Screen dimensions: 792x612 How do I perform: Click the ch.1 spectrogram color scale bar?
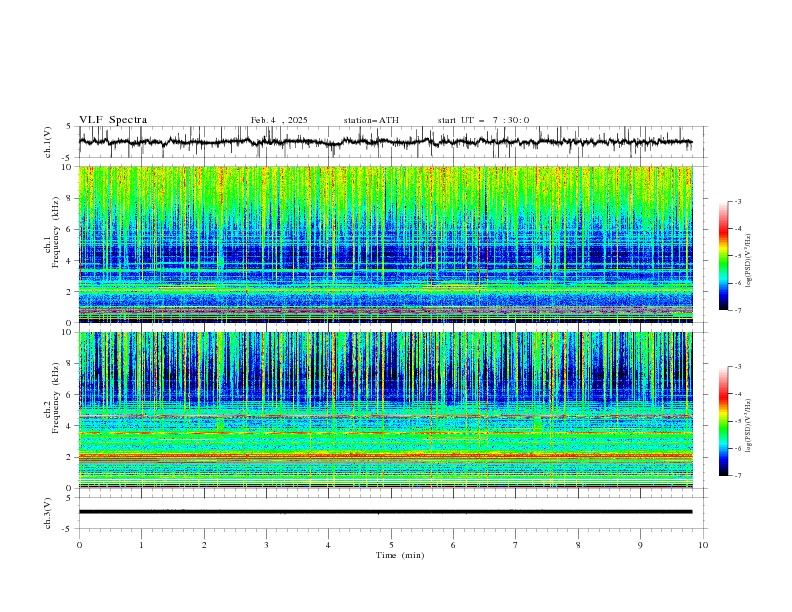click(723, 256)
